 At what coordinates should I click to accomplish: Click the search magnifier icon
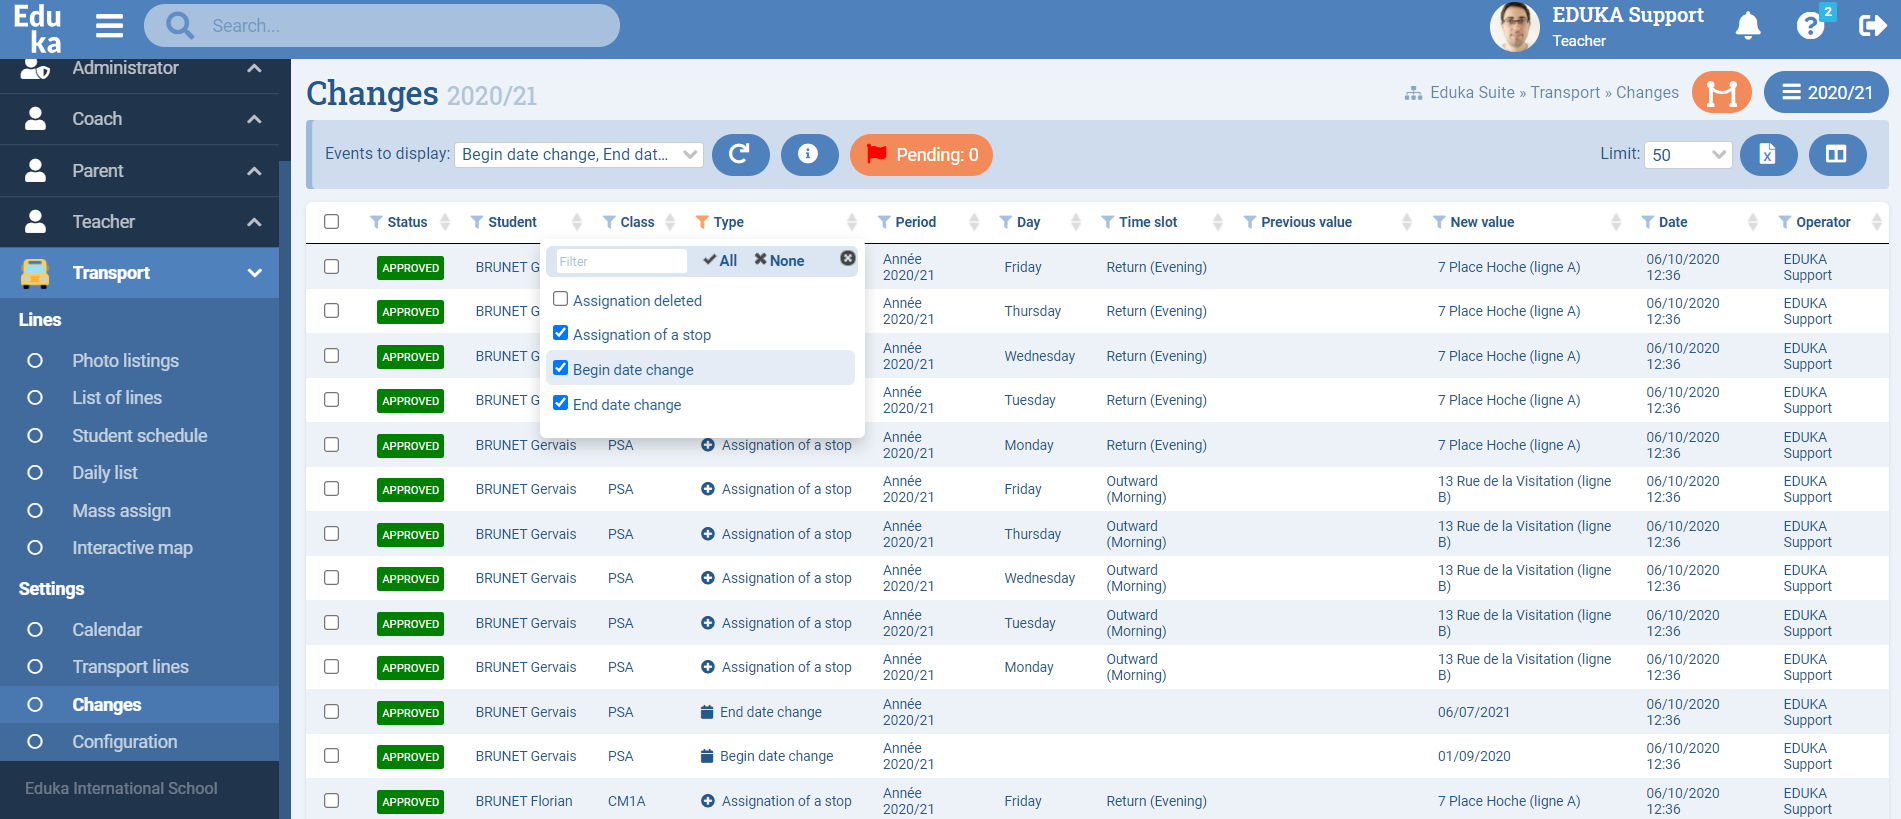[180, 25]
